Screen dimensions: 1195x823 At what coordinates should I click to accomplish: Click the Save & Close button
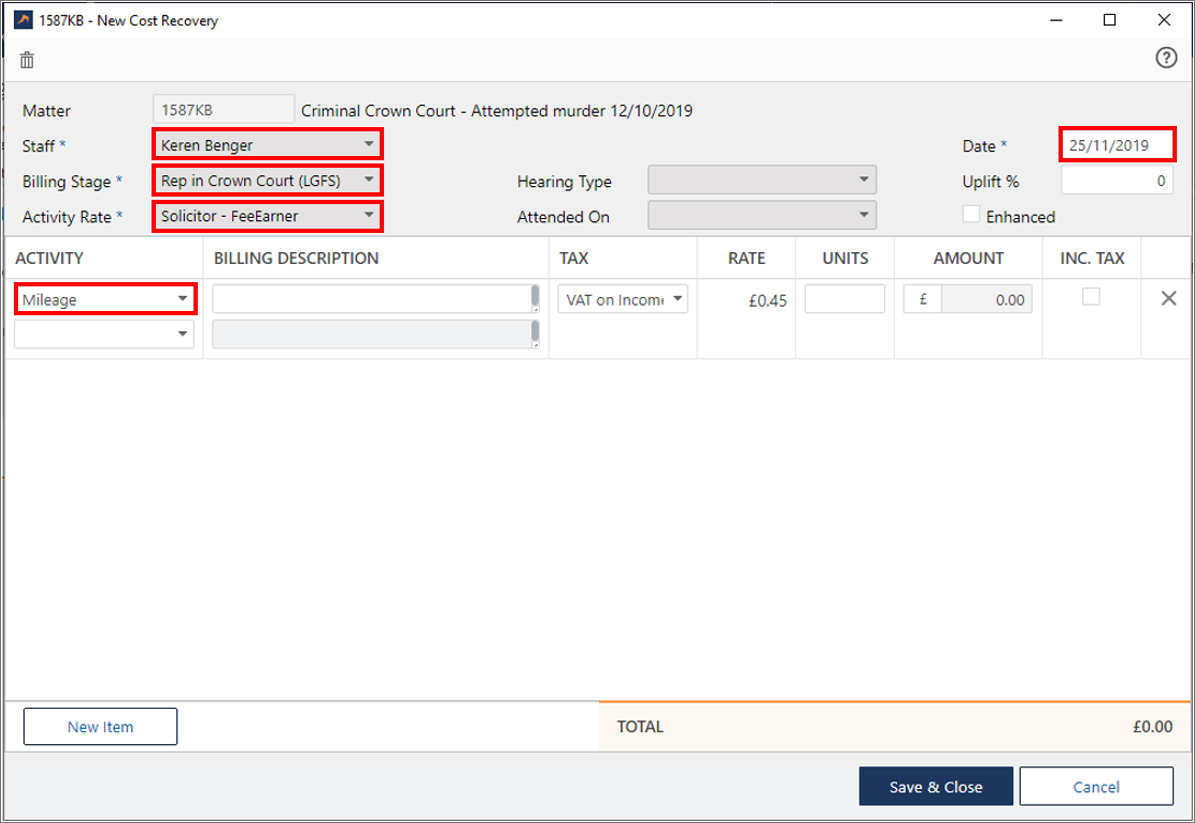(x=935, y=787)
